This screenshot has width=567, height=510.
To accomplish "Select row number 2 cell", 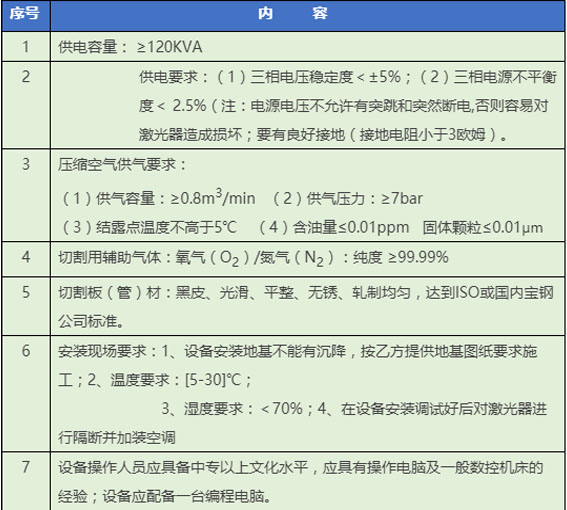I will 25,105.
